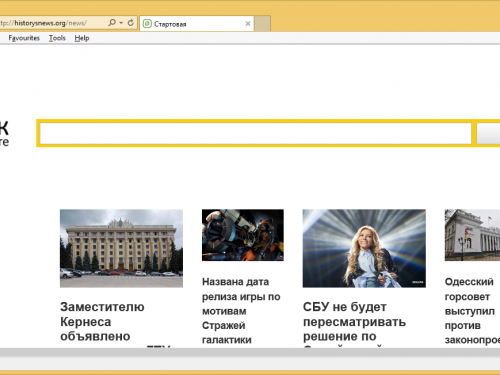
Task: Click the horizontal scrollbar at page bottom
Action: click(250, 352)
